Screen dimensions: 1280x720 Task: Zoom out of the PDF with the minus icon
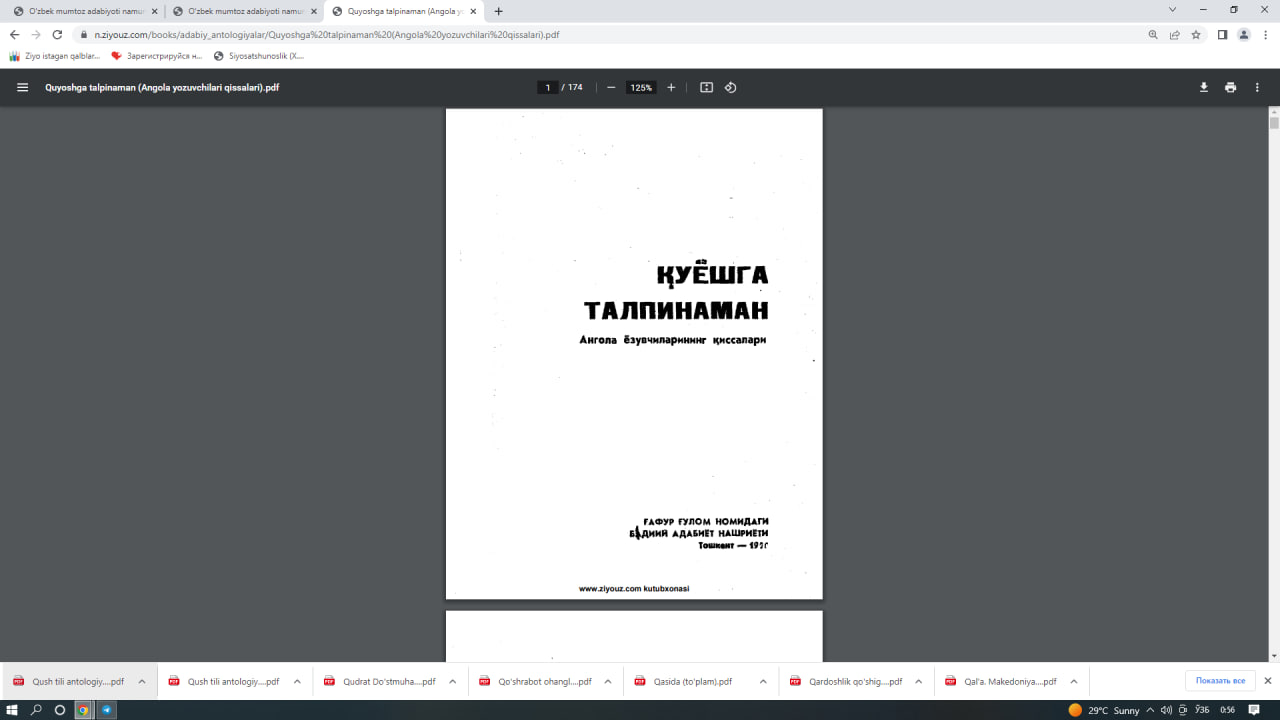[x=610, y=87]
